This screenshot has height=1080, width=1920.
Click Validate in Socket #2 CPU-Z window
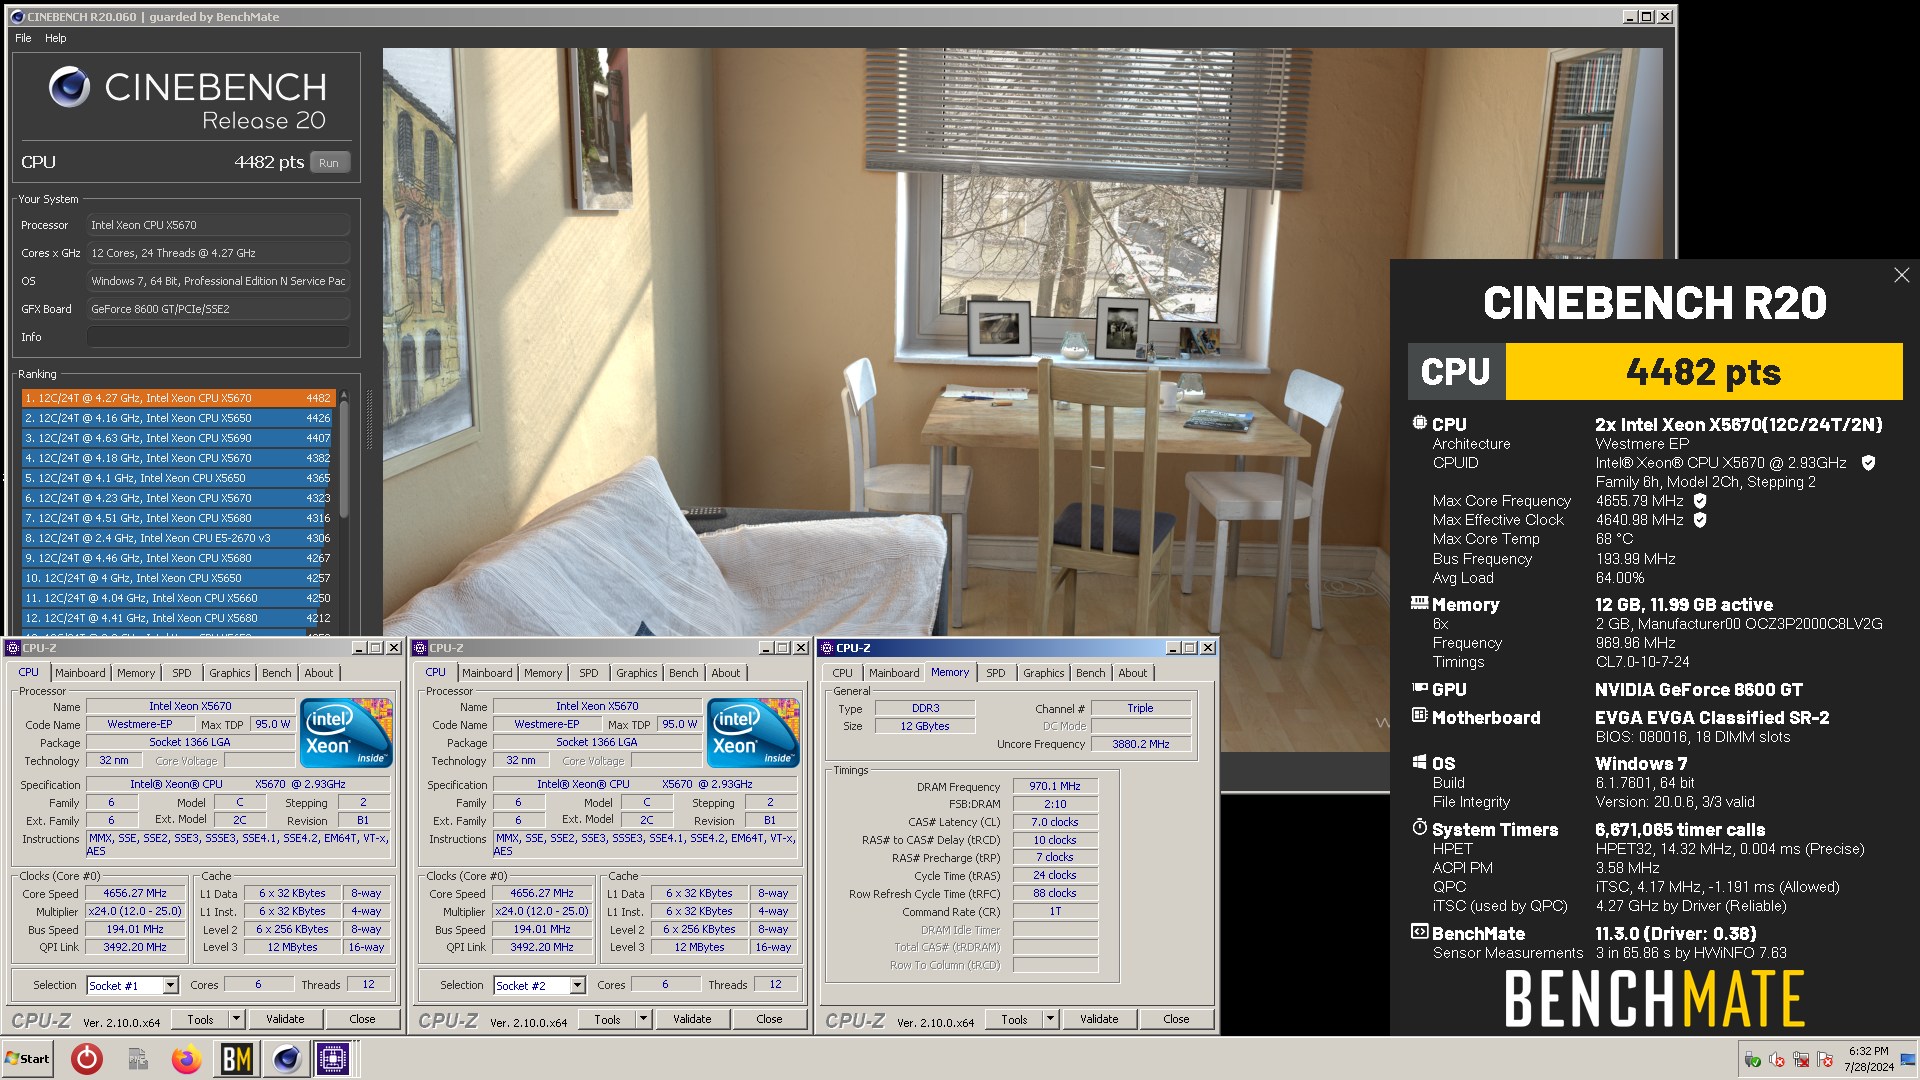[692, 1019]
